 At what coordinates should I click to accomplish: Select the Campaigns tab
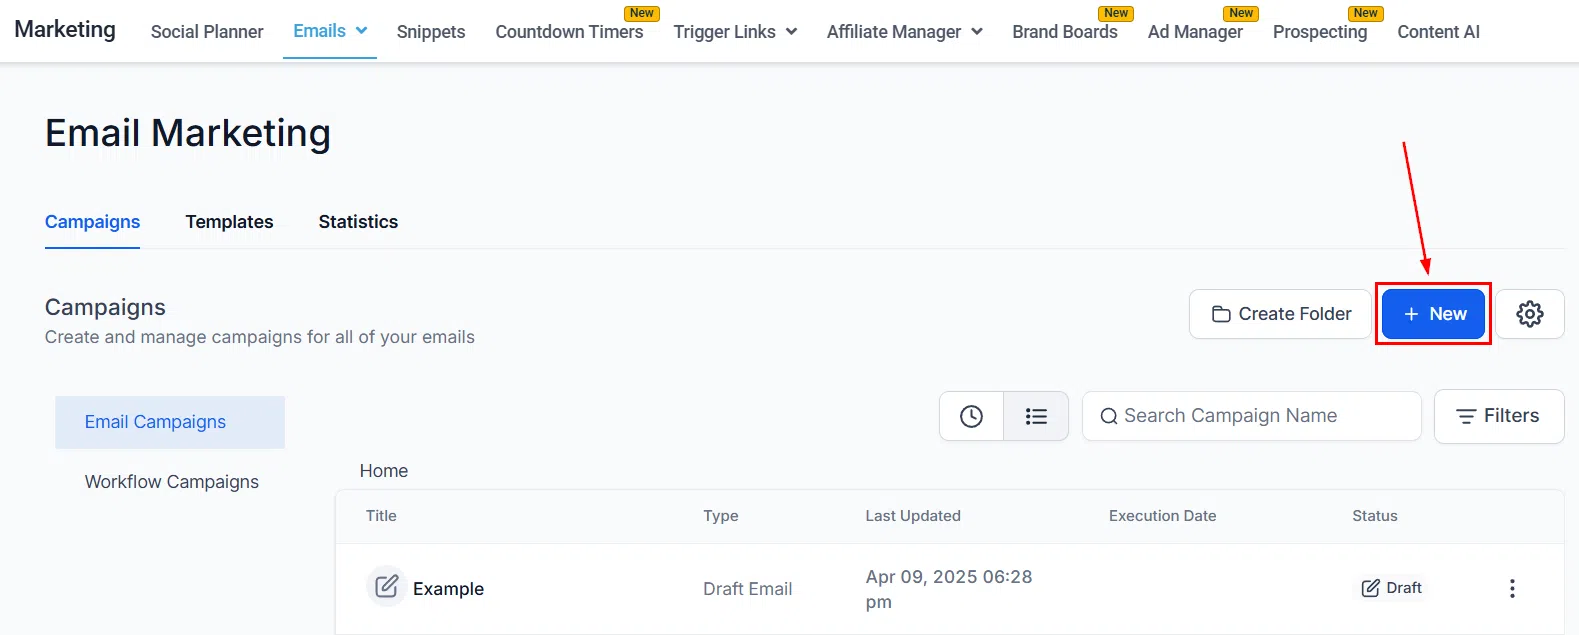click(x=92, y=222)
